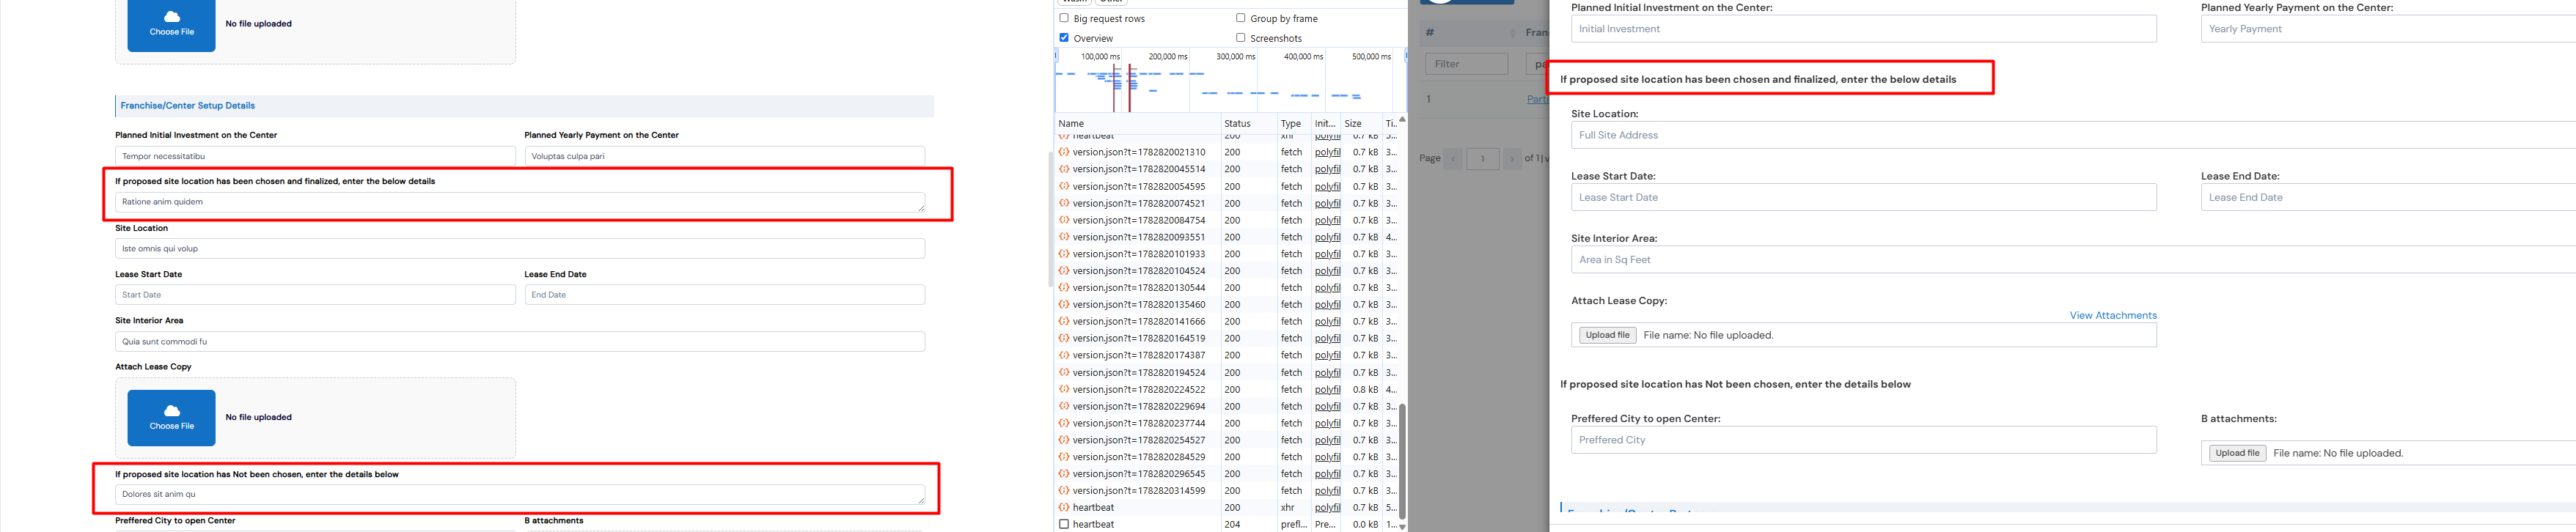Screen dimensions: 2576x532
Task: Click JSON icon of version.json?t=1782820135460 row
Action: coord(1065,305)
